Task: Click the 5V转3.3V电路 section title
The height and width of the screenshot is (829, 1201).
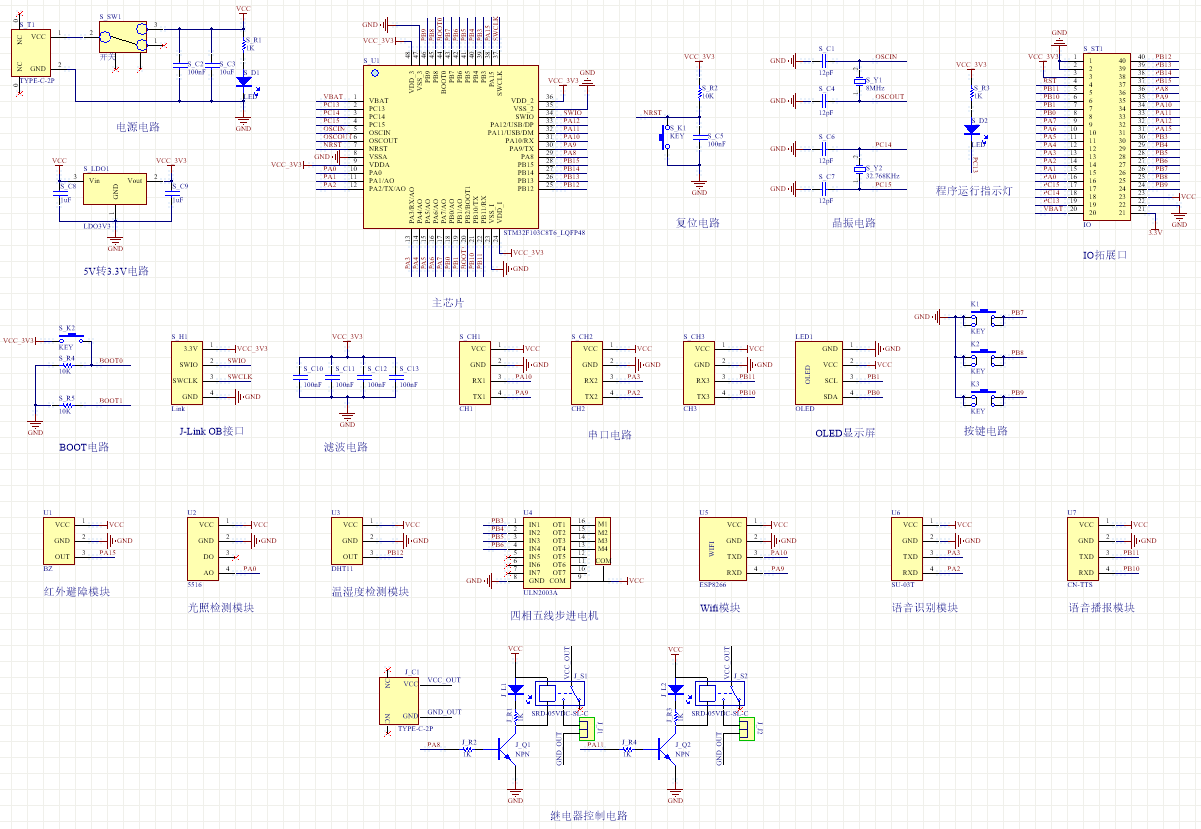Action: pos(115,271)
